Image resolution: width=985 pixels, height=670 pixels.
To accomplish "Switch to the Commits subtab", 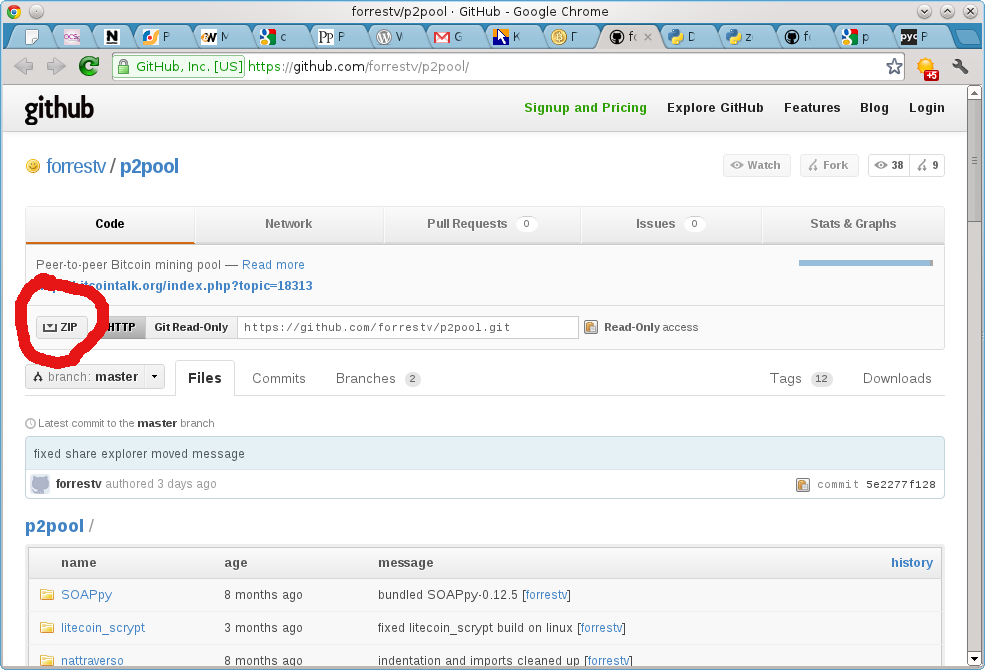I will tap(279, 379).
